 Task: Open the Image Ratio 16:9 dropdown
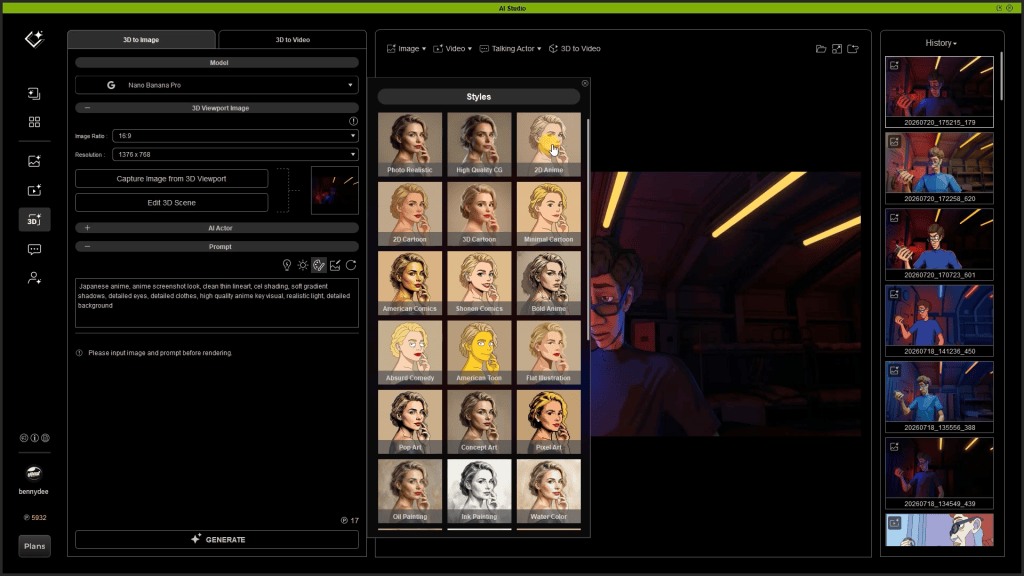click(235, 136)
